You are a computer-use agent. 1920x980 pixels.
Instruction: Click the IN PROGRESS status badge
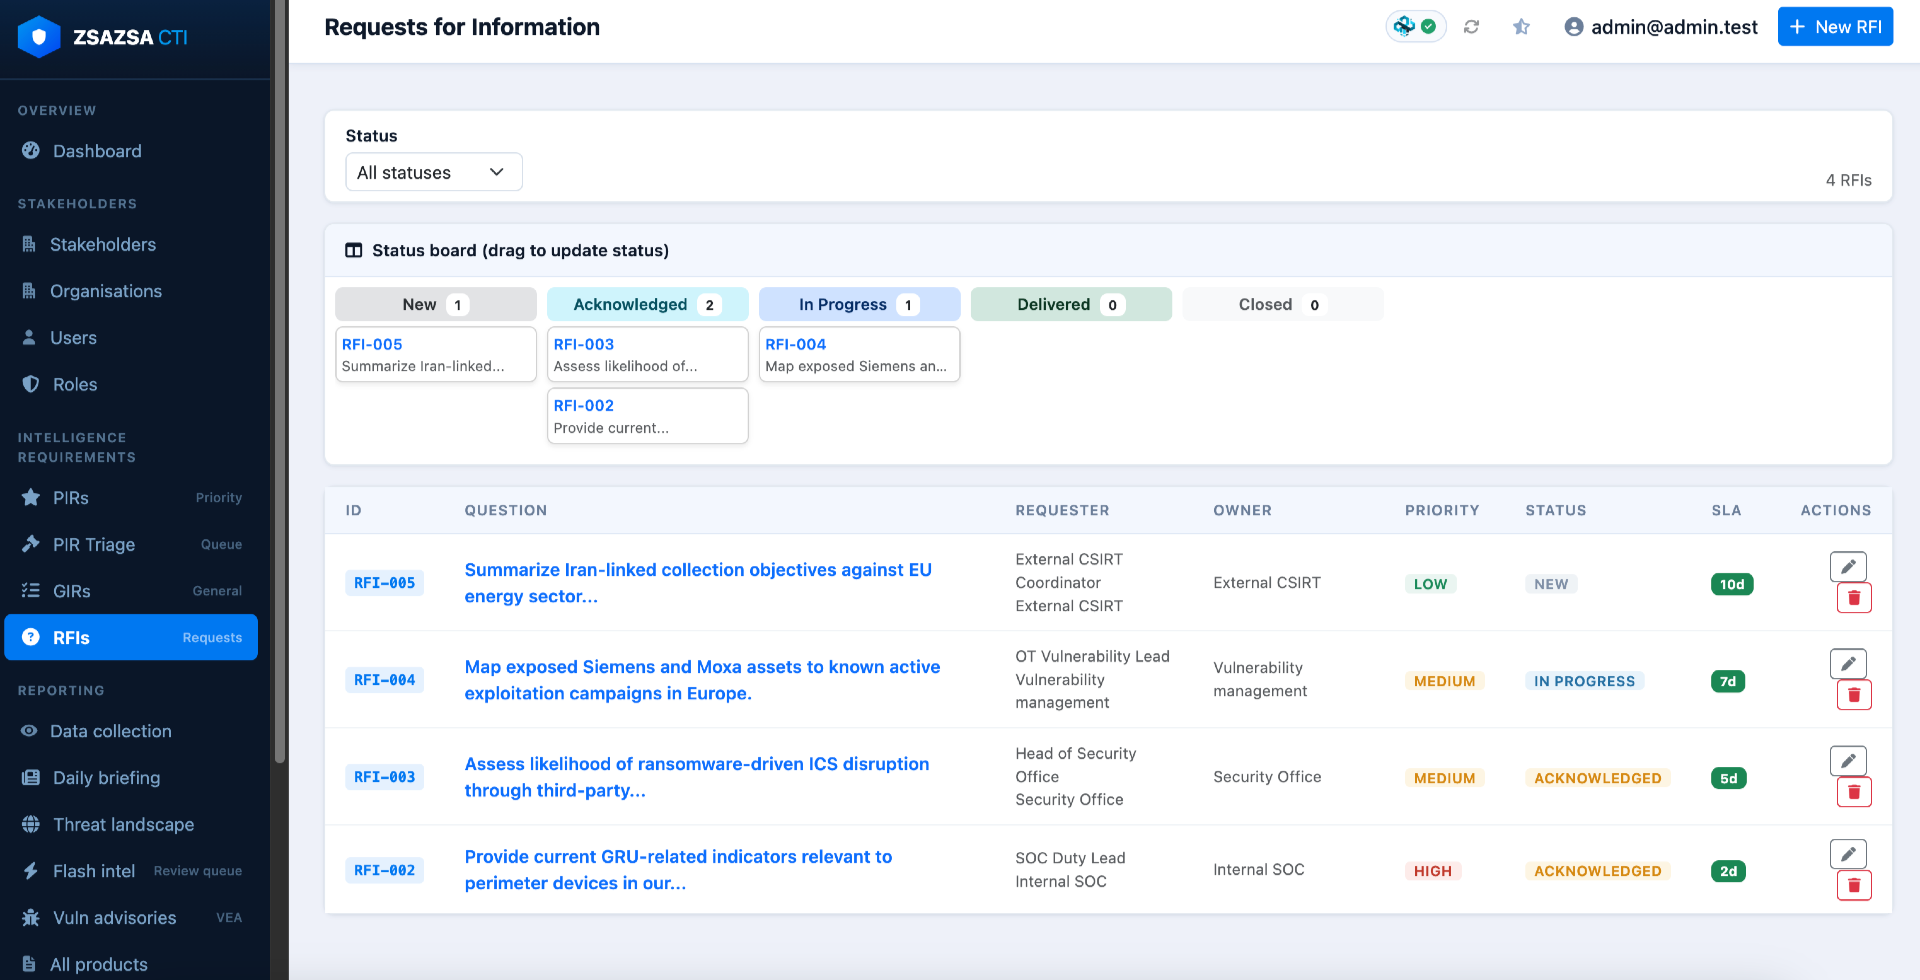point(1585,681)
